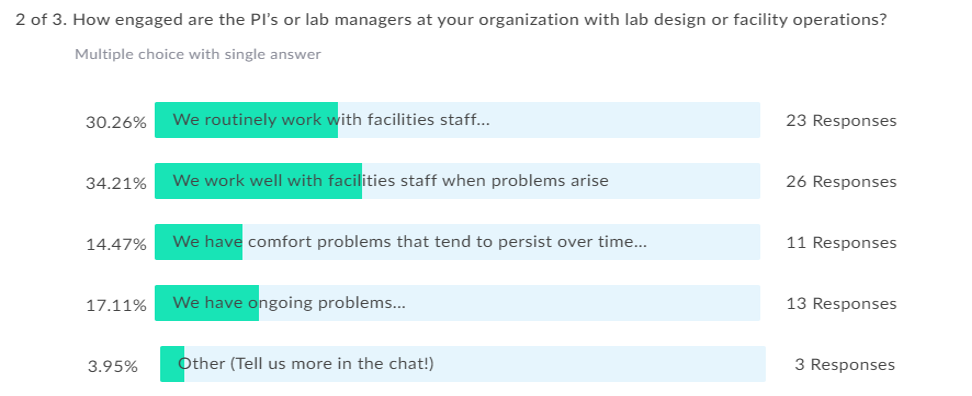Click the 30.26% percentage label
This screenshot has width=972, height=396.
(116, 123)
